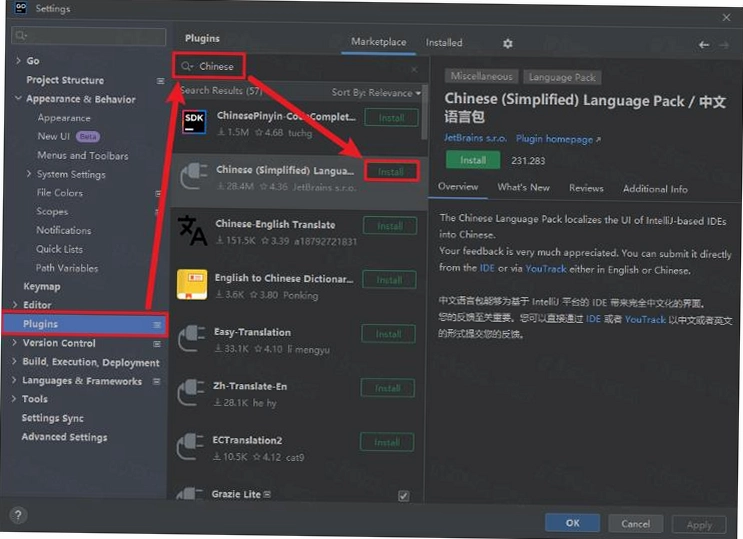The image size is (743, 539).
Task: Expand the Version Control chevron
Action: (x=15, y=342)
